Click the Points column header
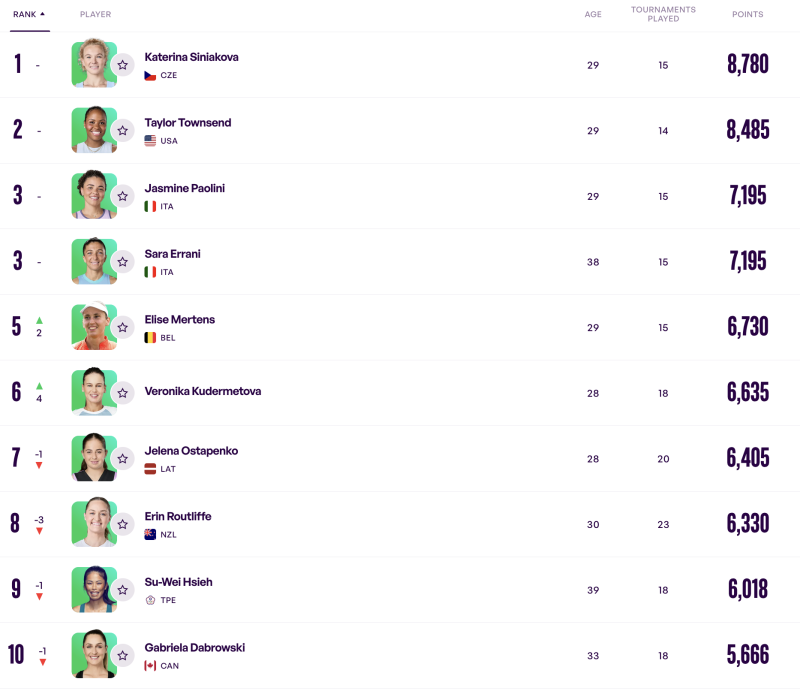The image size is (800, 694). pyautogui.click(x=747, y=15)
